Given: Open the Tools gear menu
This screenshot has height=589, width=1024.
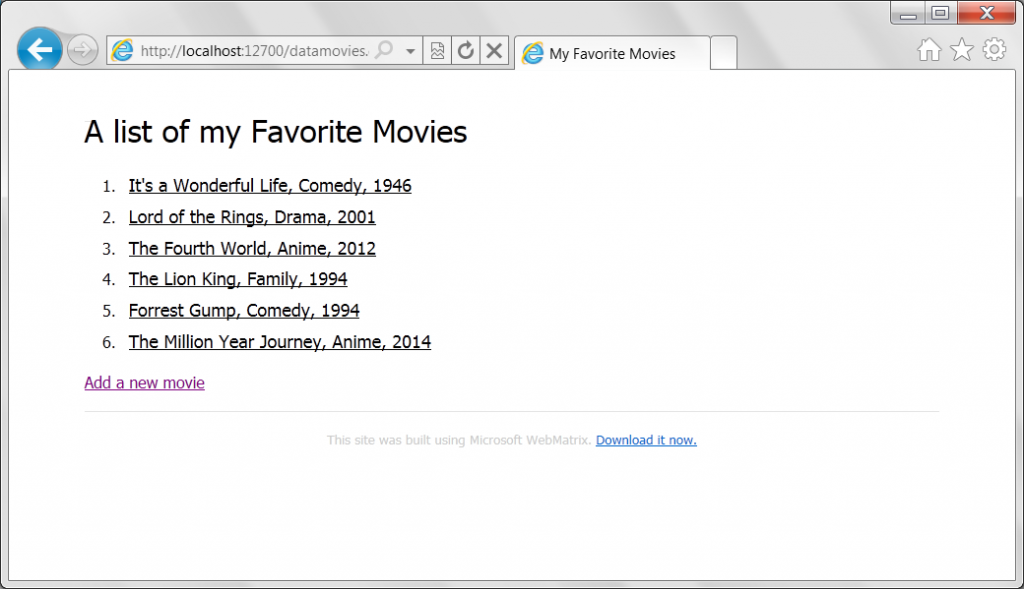Looking at the screenshot, I should tap(994, 50).
